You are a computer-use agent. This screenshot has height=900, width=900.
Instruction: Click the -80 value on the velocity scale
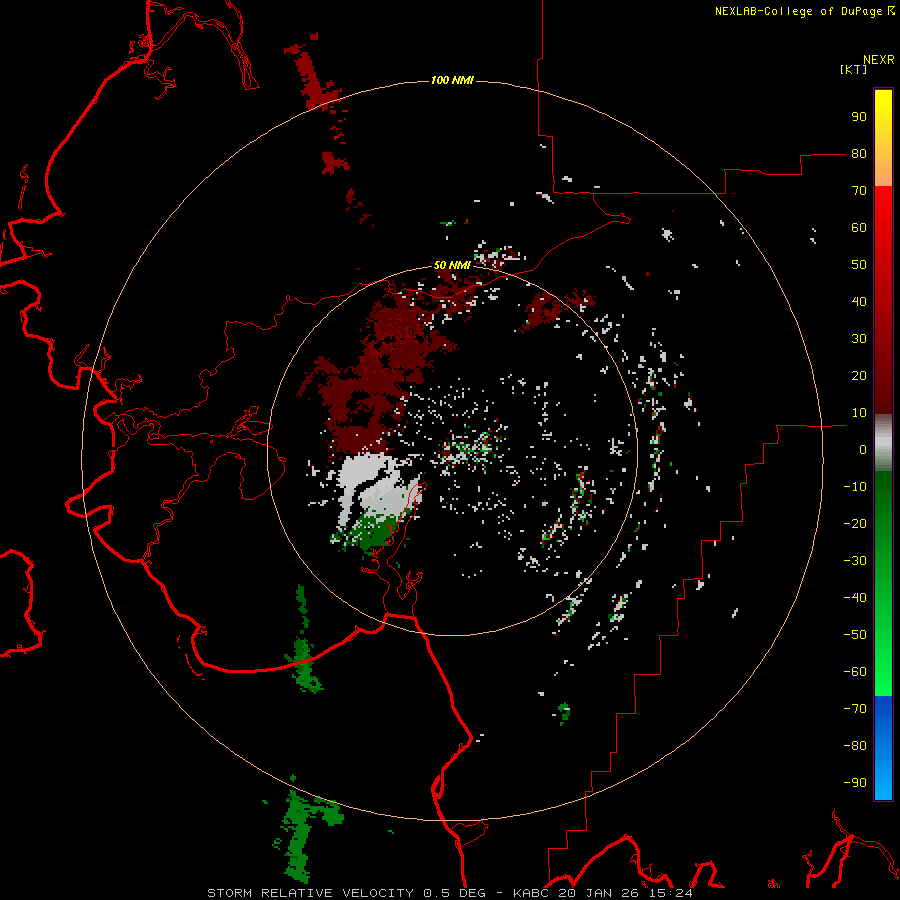tap(855, 746)
